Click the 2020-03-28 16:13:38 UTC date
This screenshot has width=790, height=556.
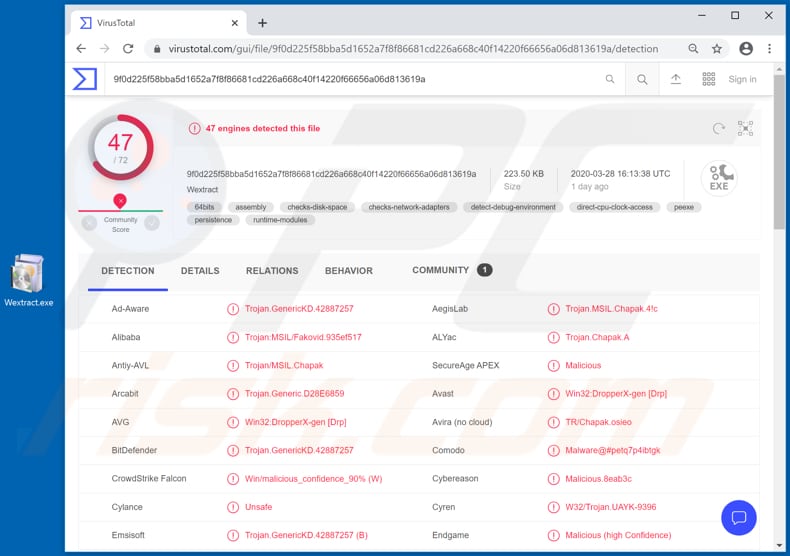[x=620, y=174]
